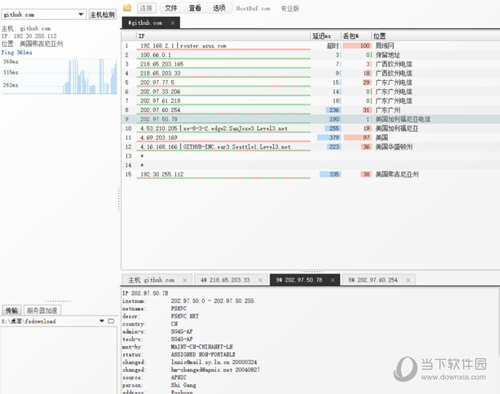Select hop 1 row 192.168.2.1 router.asus.com
The height and width of the screenshot is (394, 500).
(310, 46)
